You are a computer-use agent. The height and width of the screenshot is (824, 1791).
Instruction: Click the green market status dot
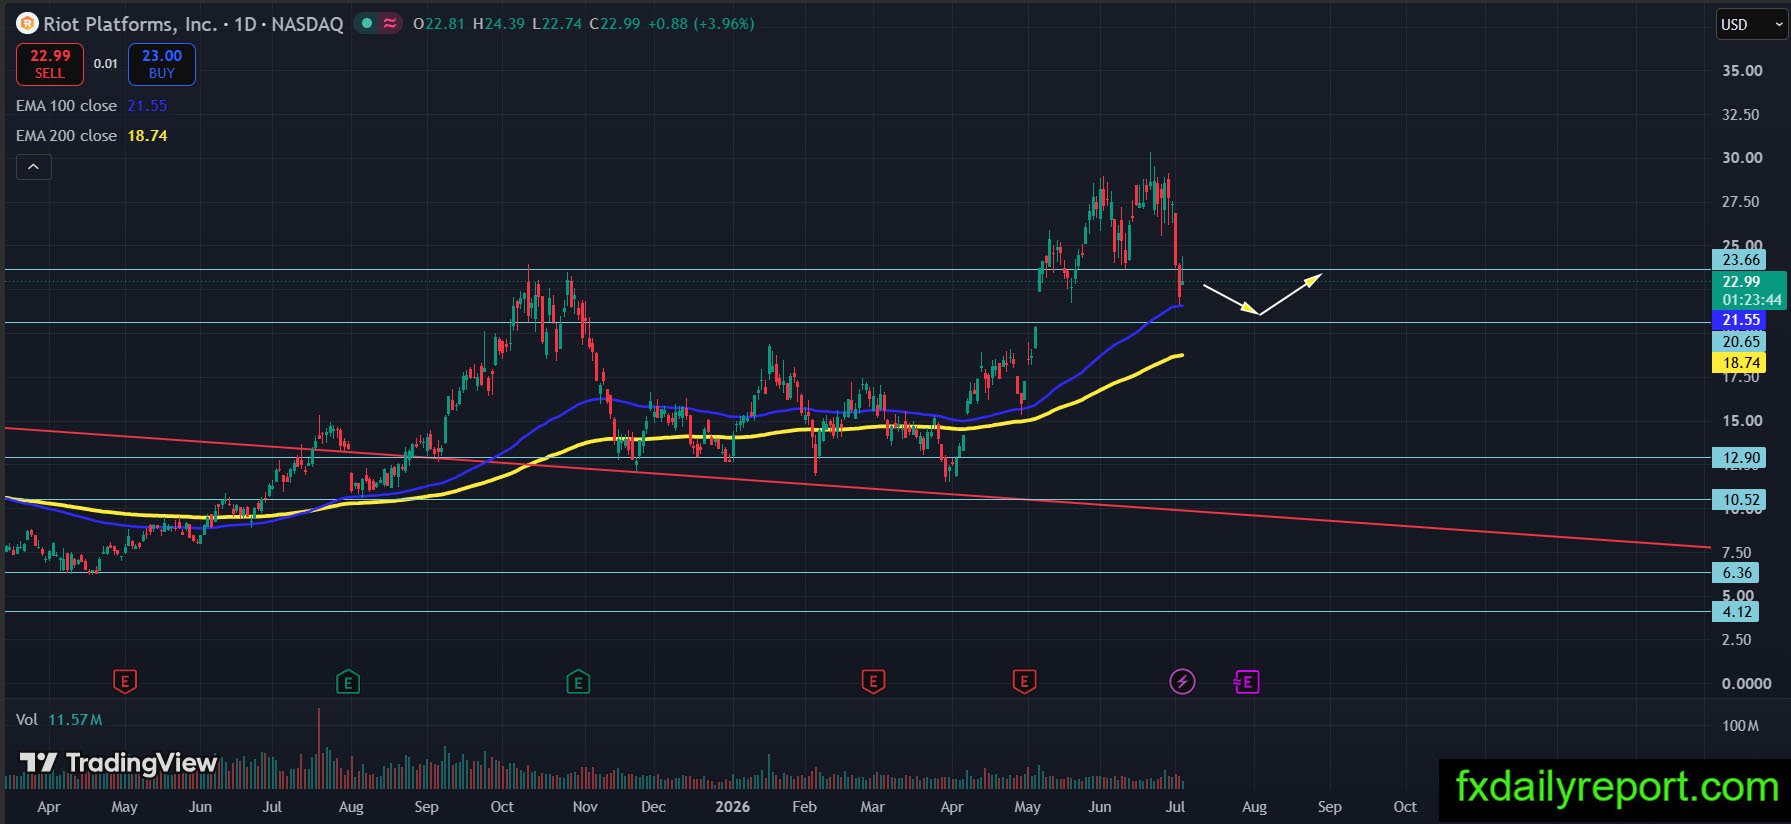(367, 23)
